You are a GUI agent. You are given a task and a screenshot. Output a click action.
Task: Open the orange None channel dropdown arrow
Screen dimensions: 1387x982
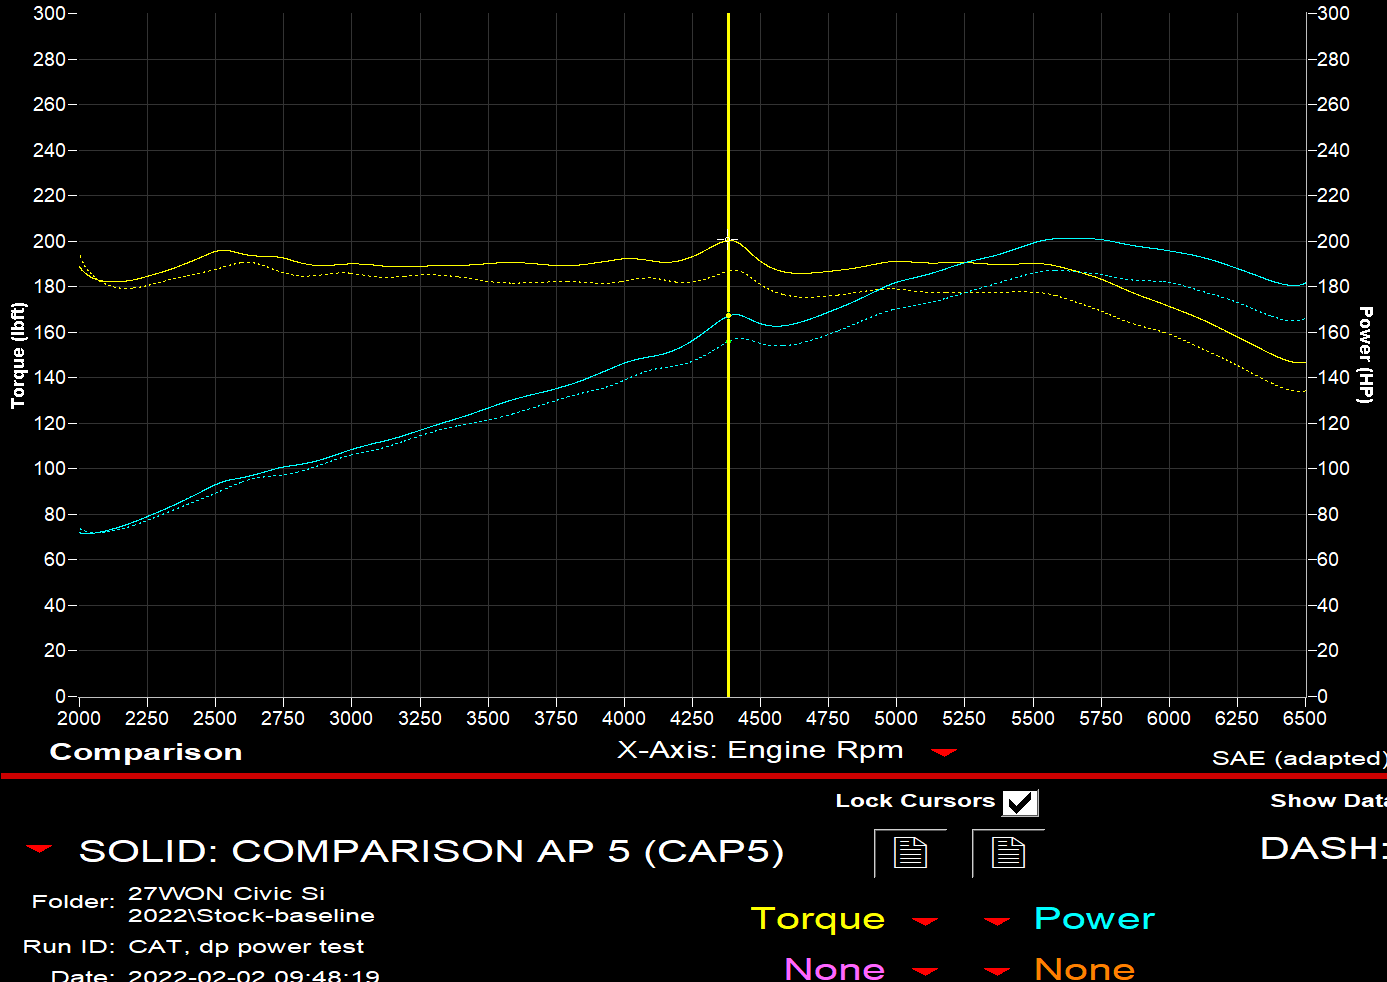click(x=997, y=970)
